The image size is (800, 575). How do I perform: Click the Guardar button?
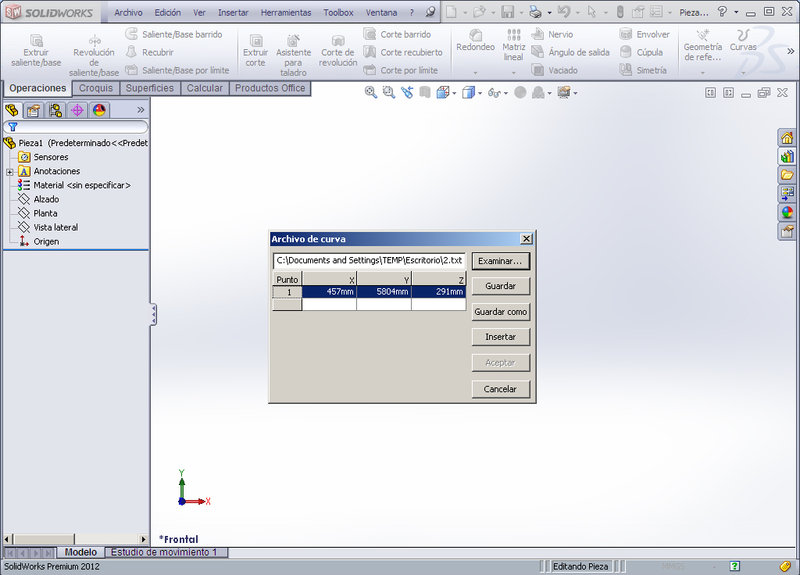(501, 286)
